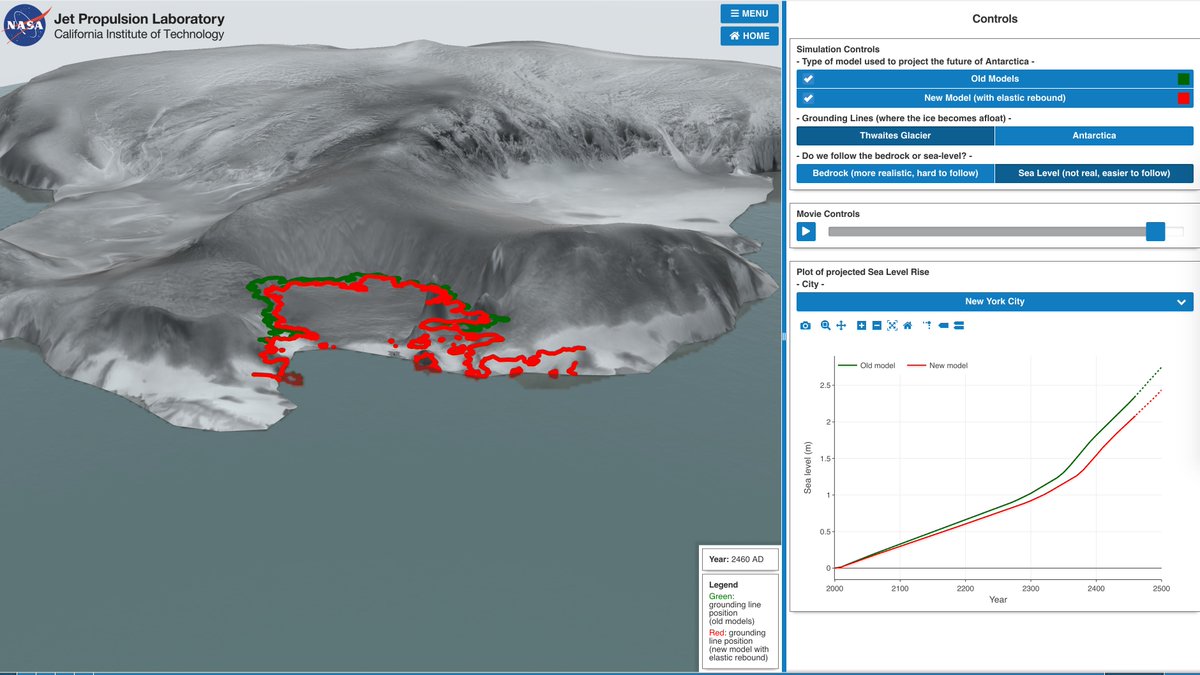This screenshot has height=675, width=1200.
Task: Open the New York City dropdown
Action: (x=995, y=301)
